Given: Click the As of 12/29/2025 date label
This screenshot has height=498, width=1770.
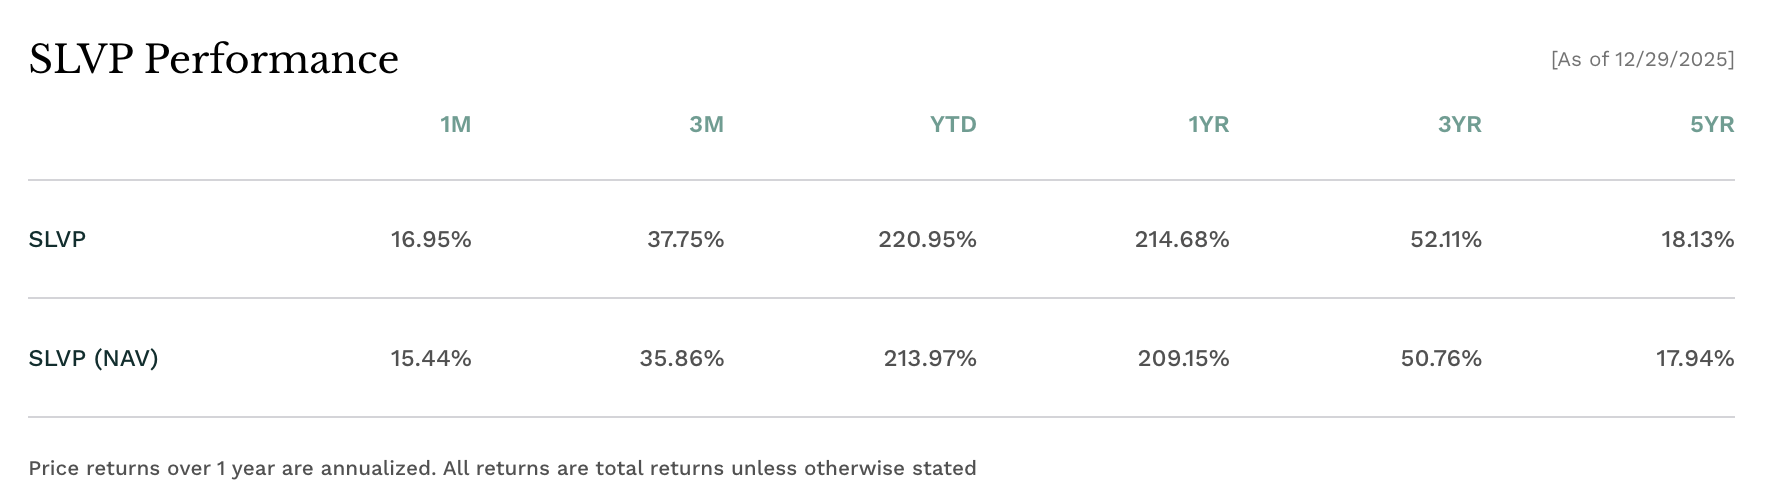Looking at the screenshot, I should tap(1642, 60).
